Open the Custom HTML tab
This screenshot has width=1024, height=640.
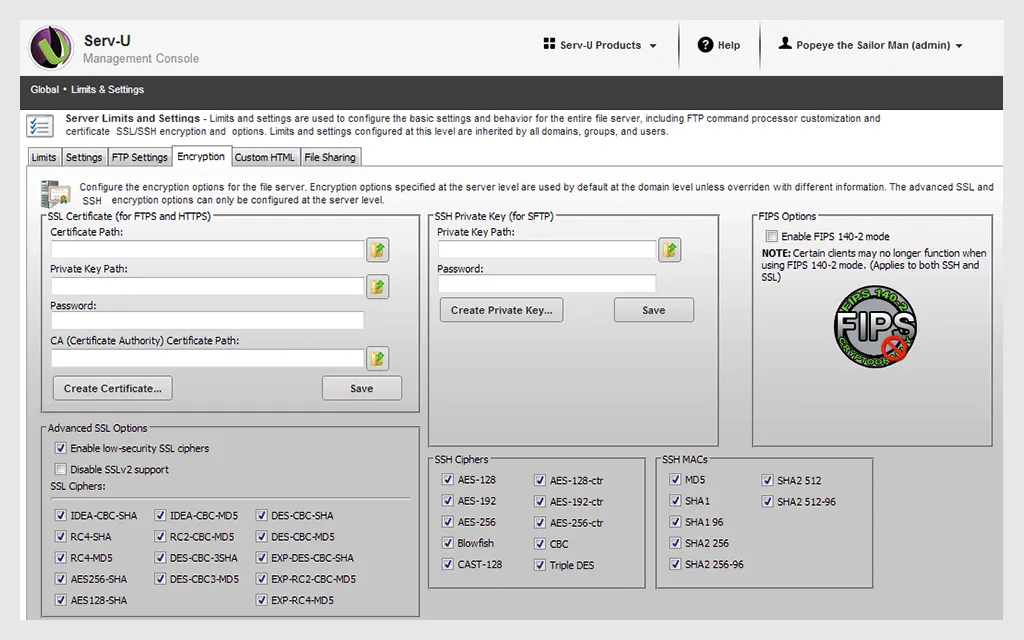264,156
